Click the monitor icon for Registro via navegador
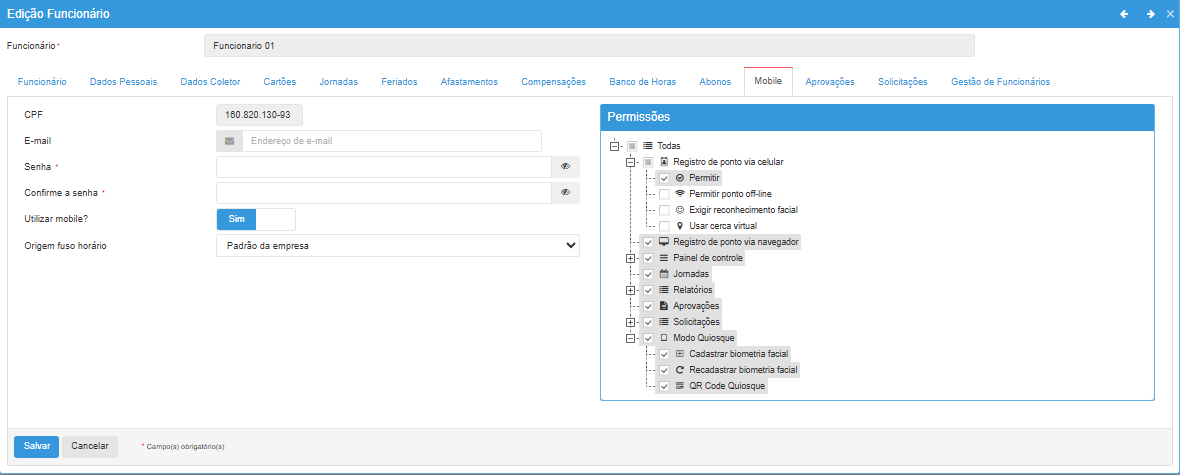1180x475 pixels. 664,242
